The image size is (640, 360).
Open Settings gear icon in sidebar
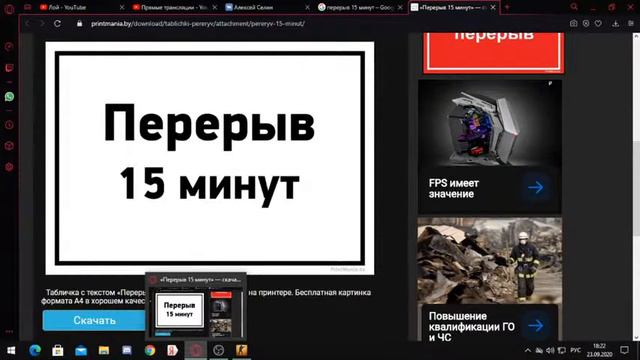click(x=9, y=167)
